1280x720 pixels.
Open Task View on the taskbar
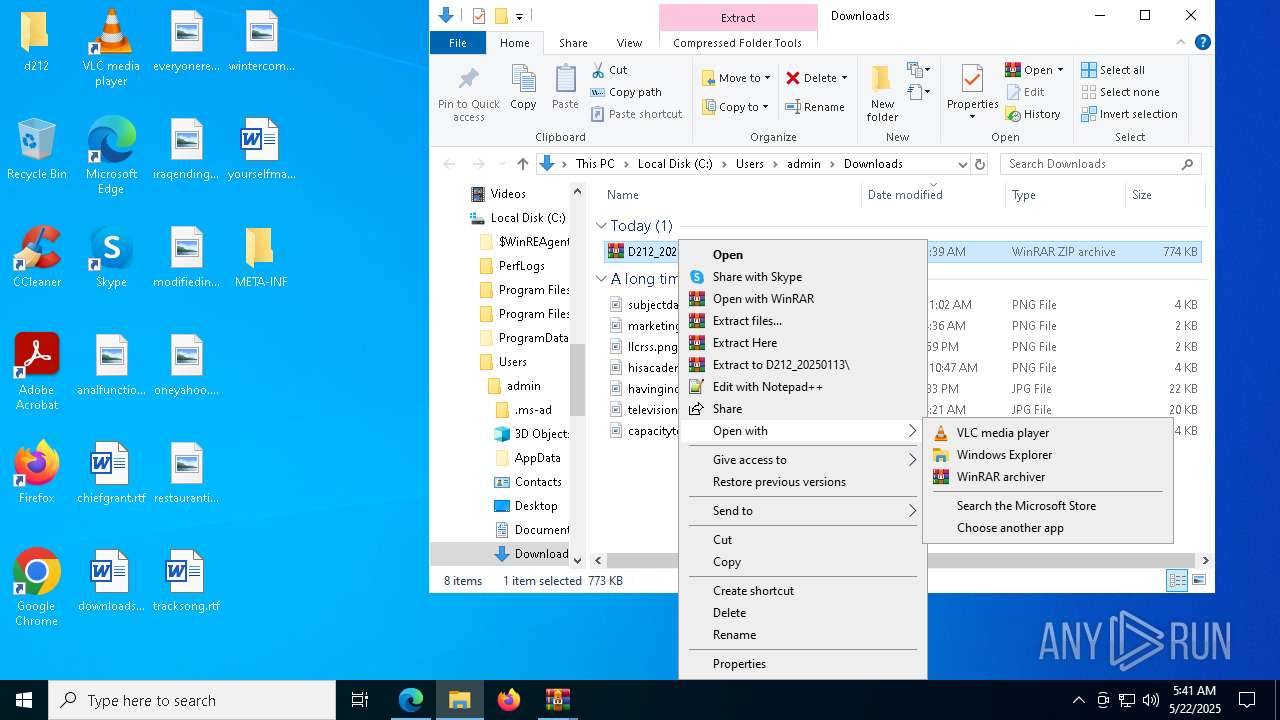click(360, 700)
